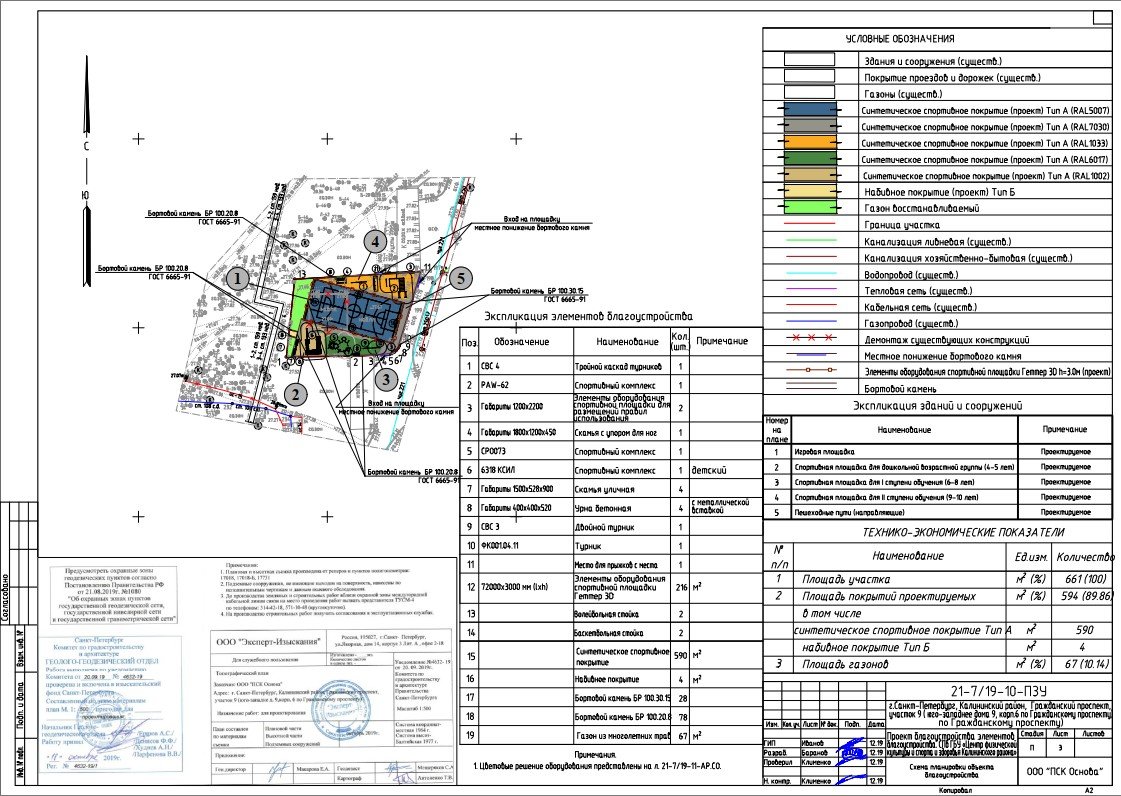Click the Площадь участка row label
This screenshot has height=796, width=1121.
(x=846, y=579)
